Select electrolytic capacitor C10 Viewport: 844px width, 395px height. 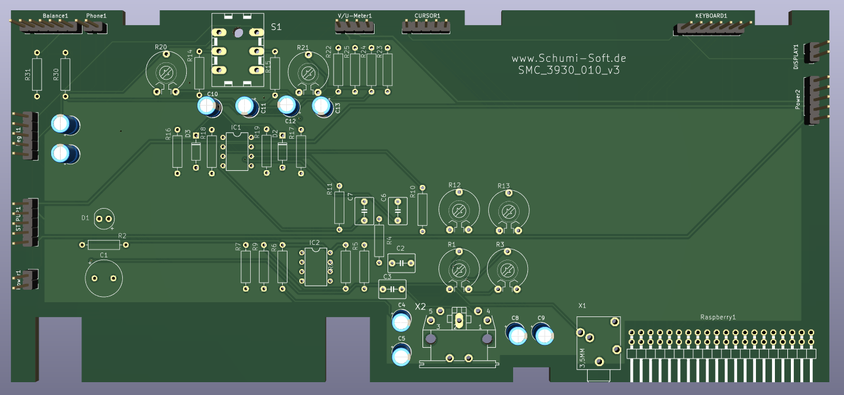pos(209,105)
